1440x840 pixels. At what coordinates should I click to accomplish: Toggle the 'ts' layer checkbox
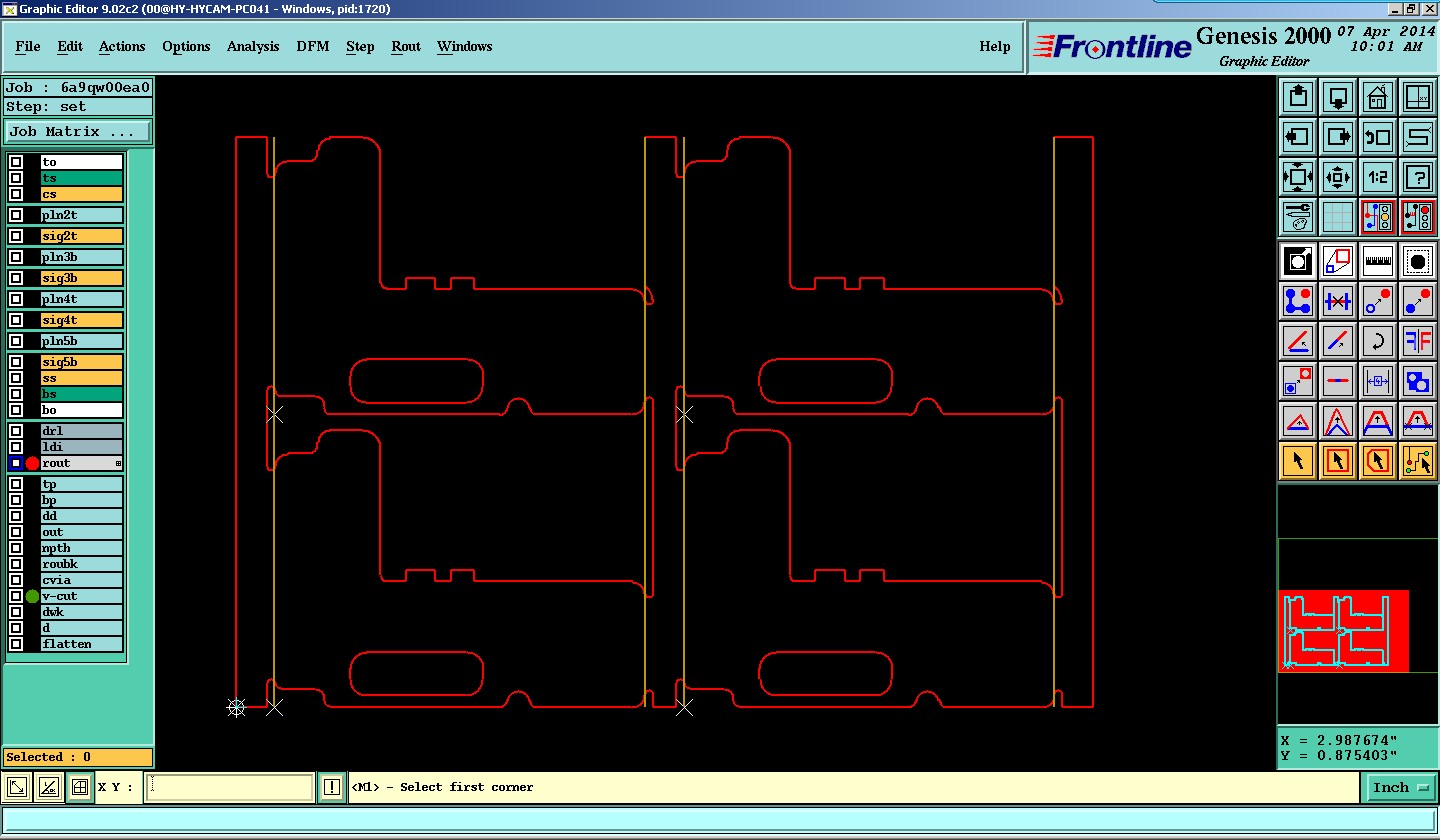[x=16, y=178]
